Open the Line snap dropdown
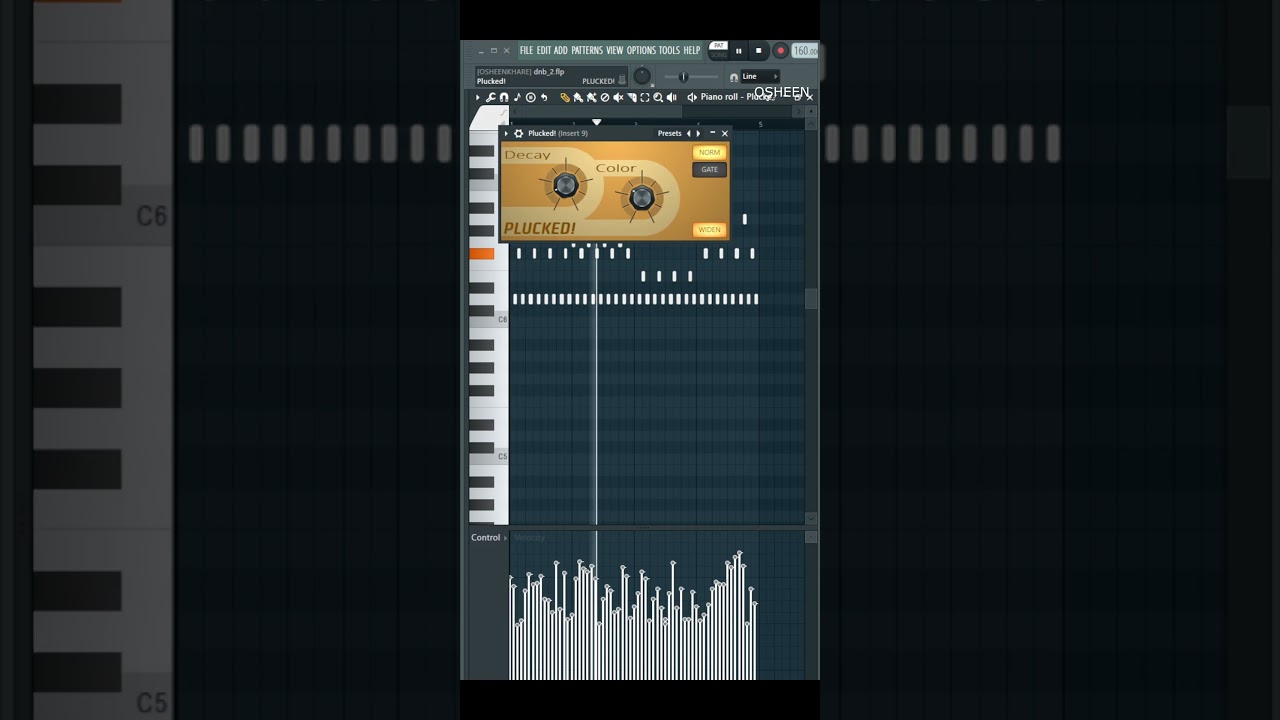Viewport: 1280px width, 720px height. tap(760, 76)
